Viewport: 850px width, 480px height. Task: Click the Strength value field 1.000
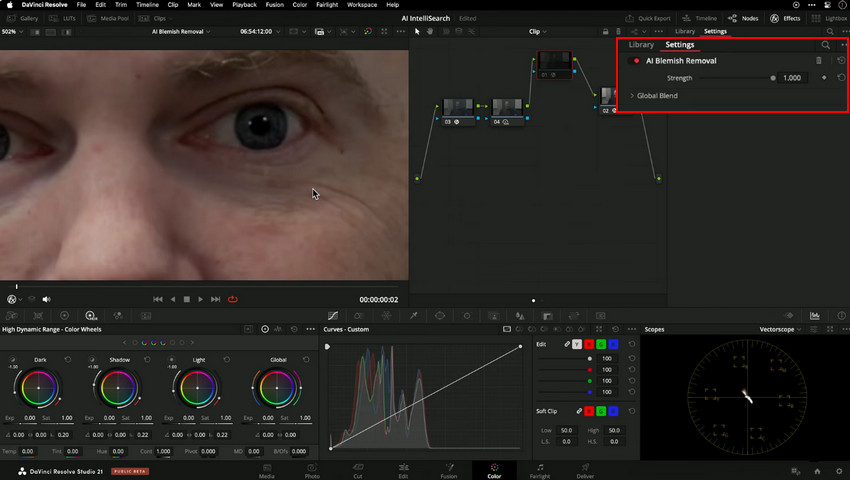click(792, 78)
